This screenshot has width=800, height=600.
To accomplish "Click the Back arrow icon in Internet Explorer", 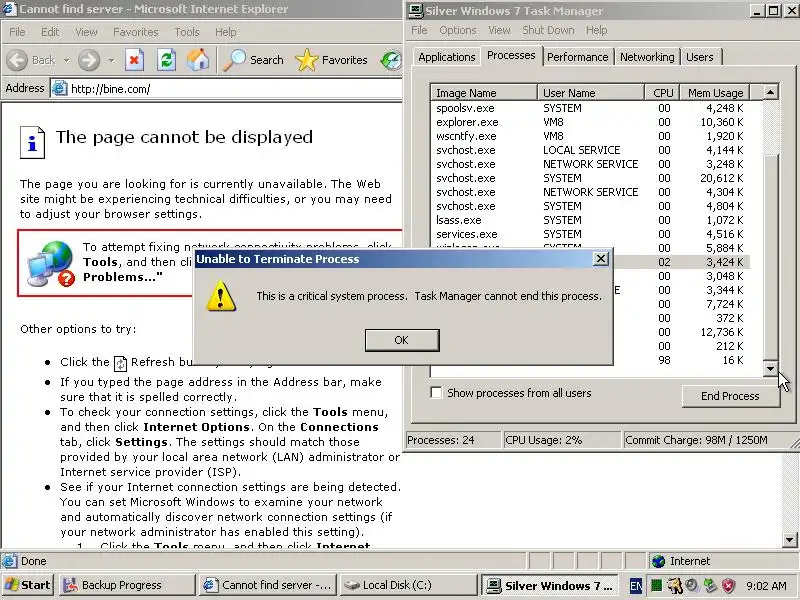I will (x=17, y=60).
